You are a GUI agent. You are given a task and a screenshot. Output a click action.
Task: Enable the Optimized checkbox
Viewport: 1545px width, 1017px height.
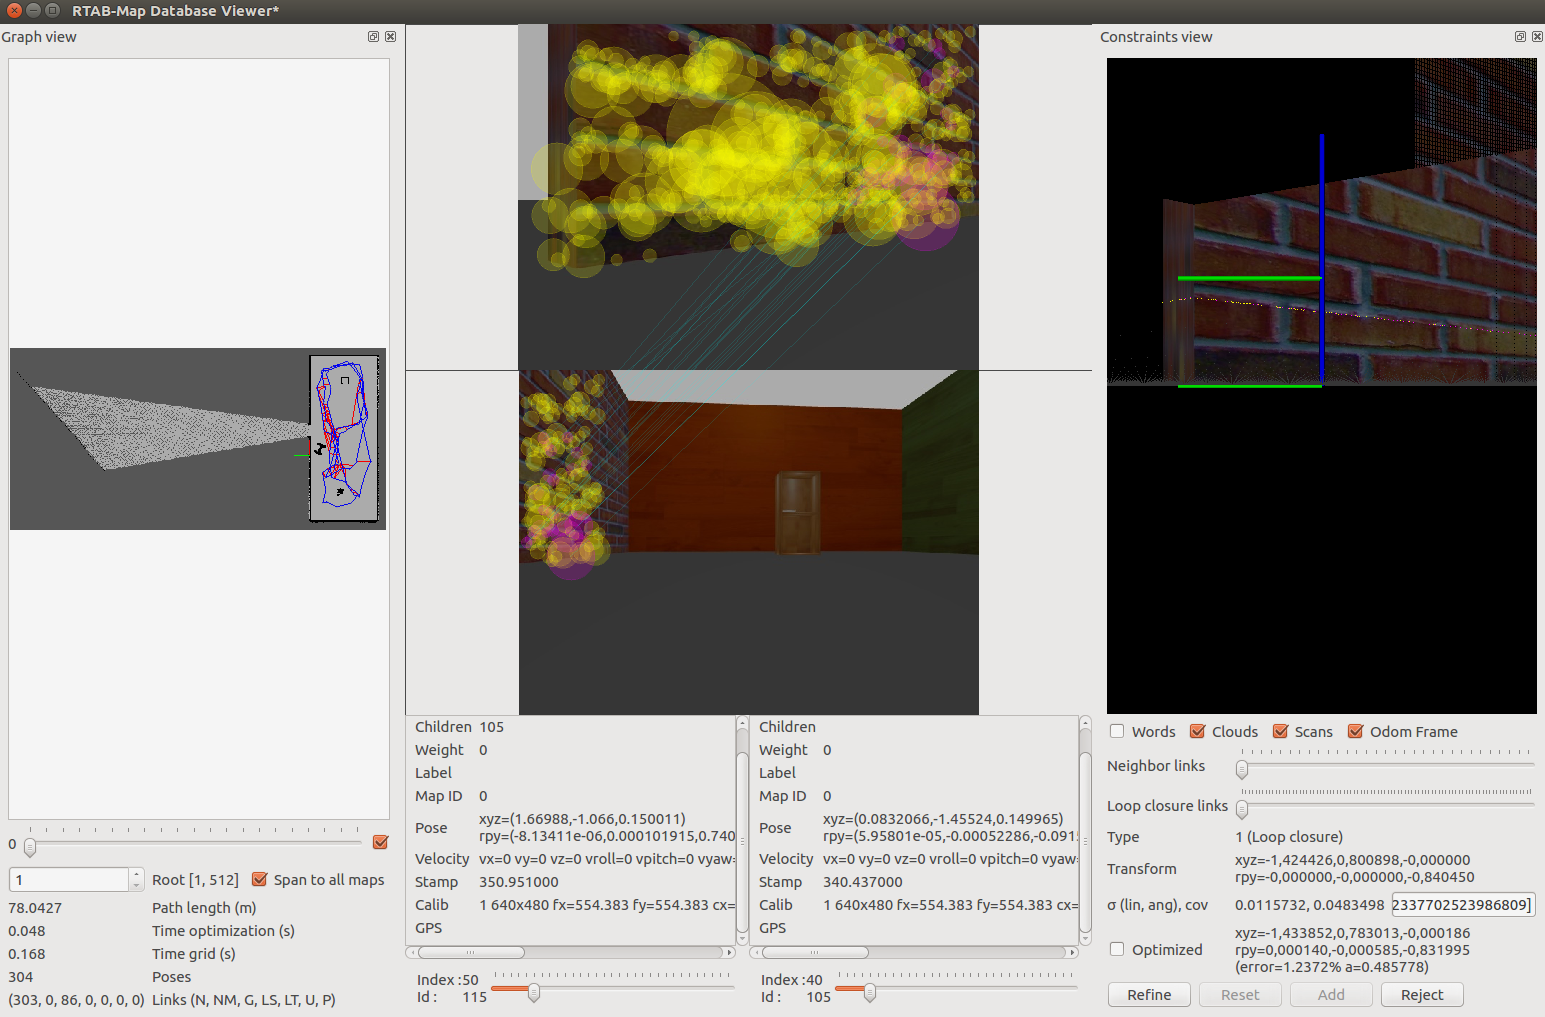pos(1117,949)
